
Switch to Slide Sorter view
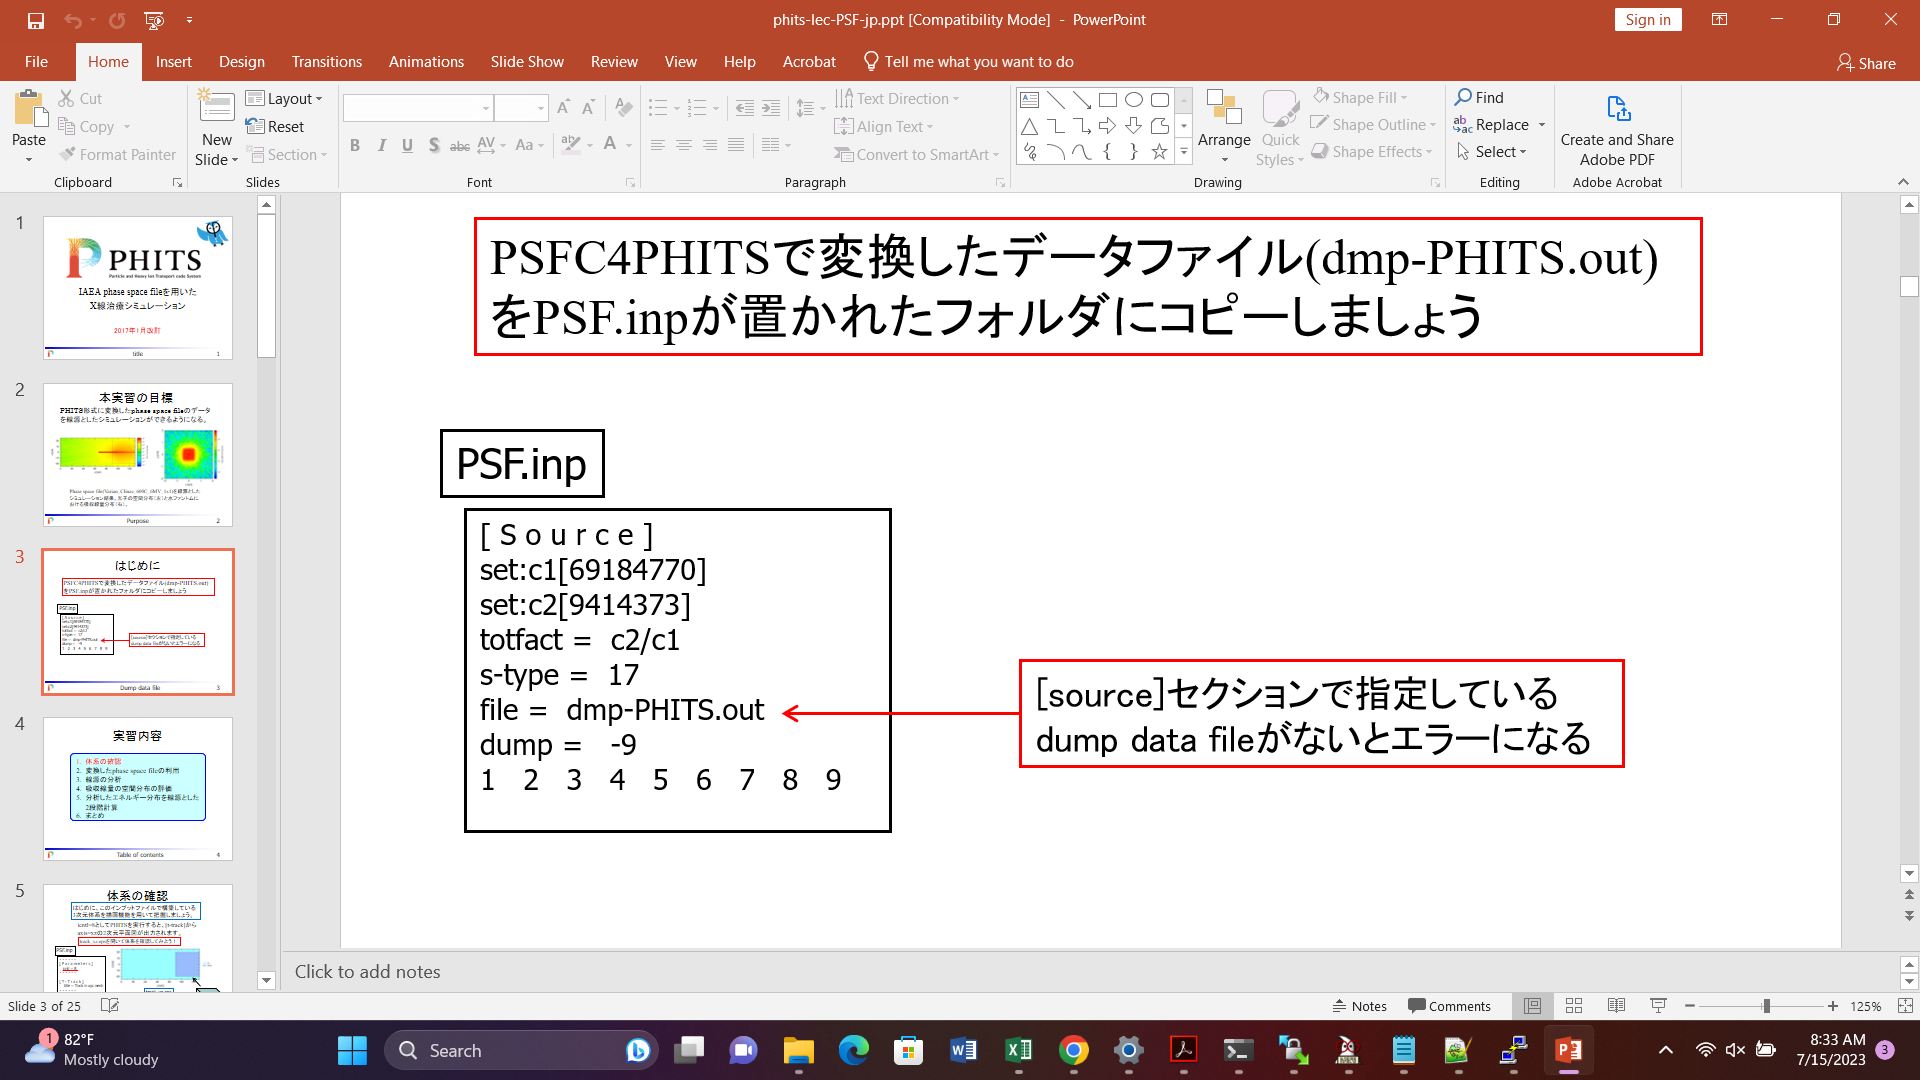coord(1574,1006)
